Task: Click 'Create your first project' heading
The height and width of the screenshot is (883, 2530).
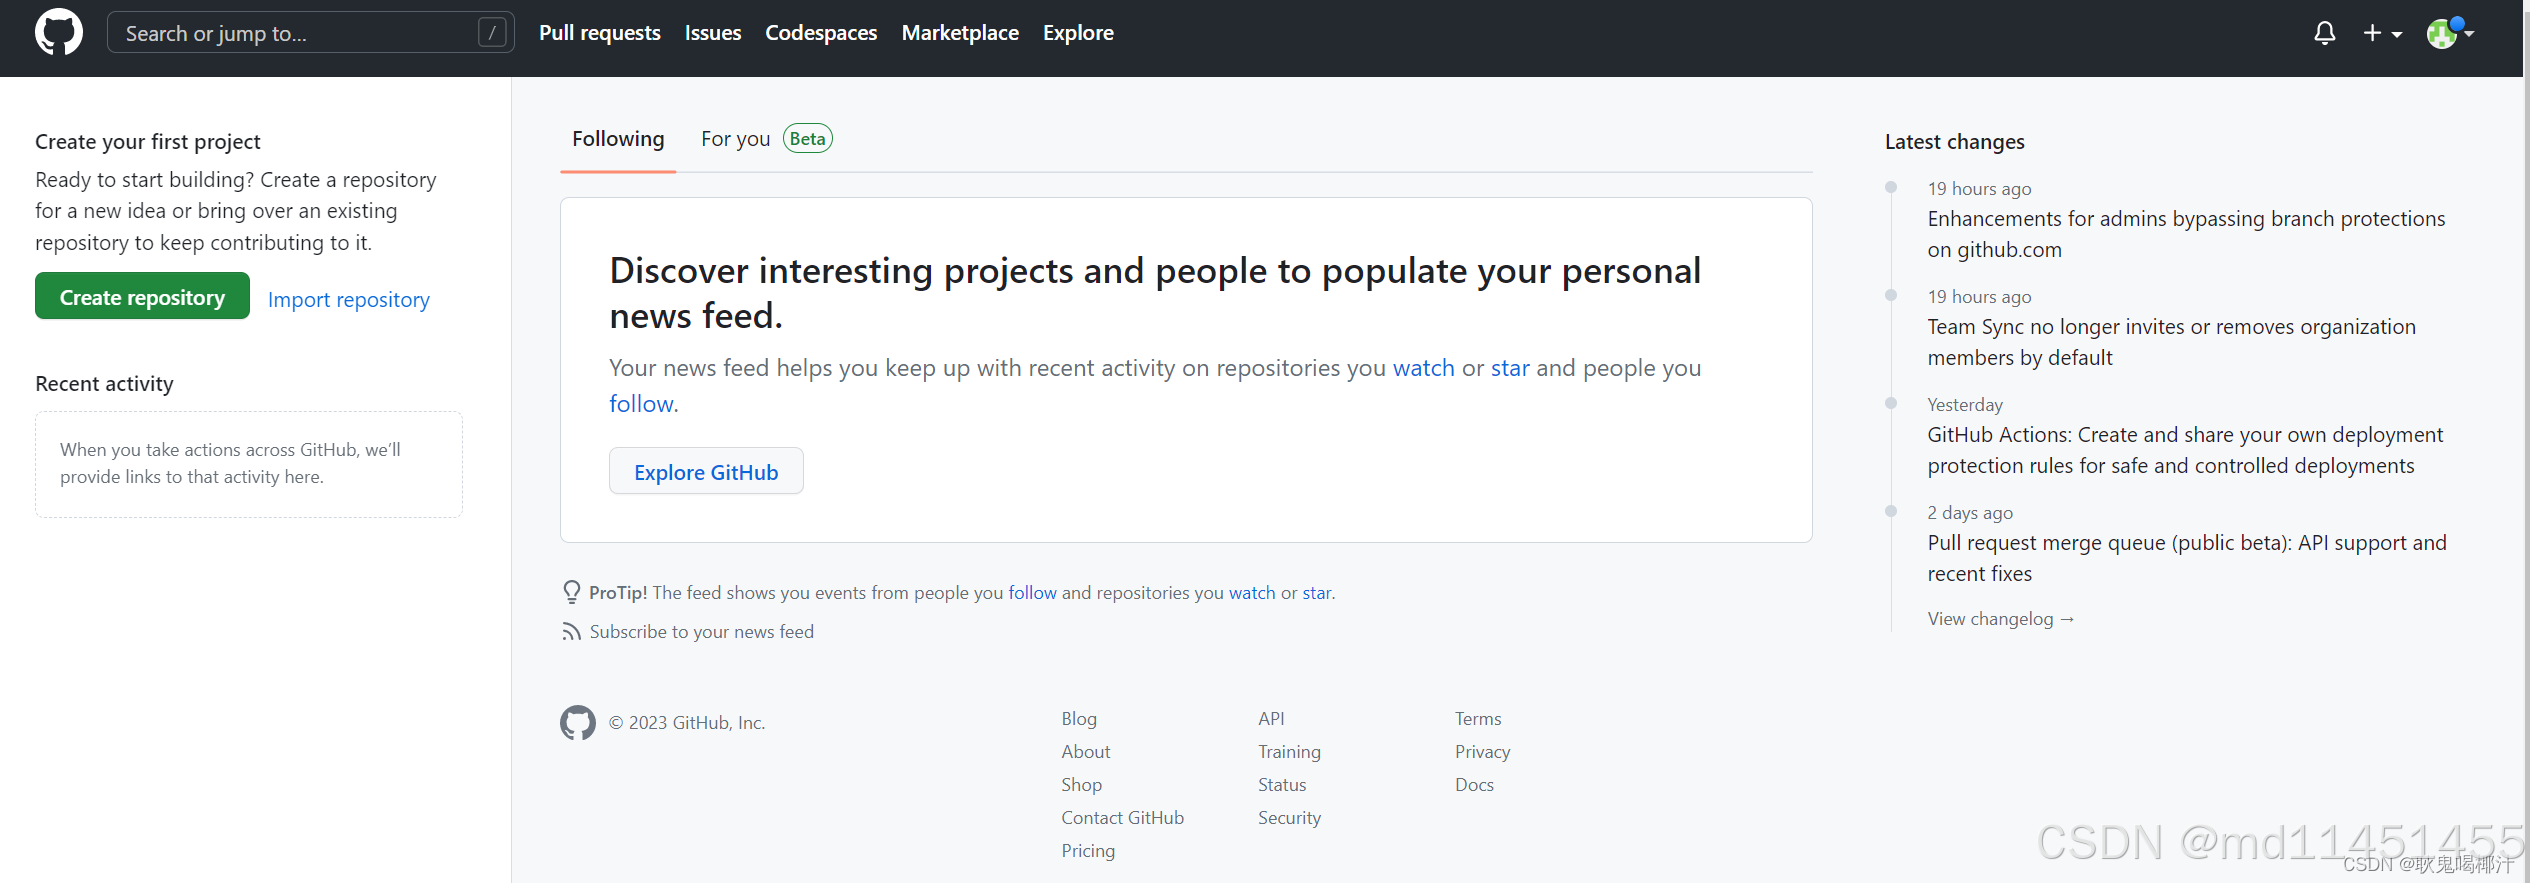Action: pyautogui.click(x=148, y=142)
